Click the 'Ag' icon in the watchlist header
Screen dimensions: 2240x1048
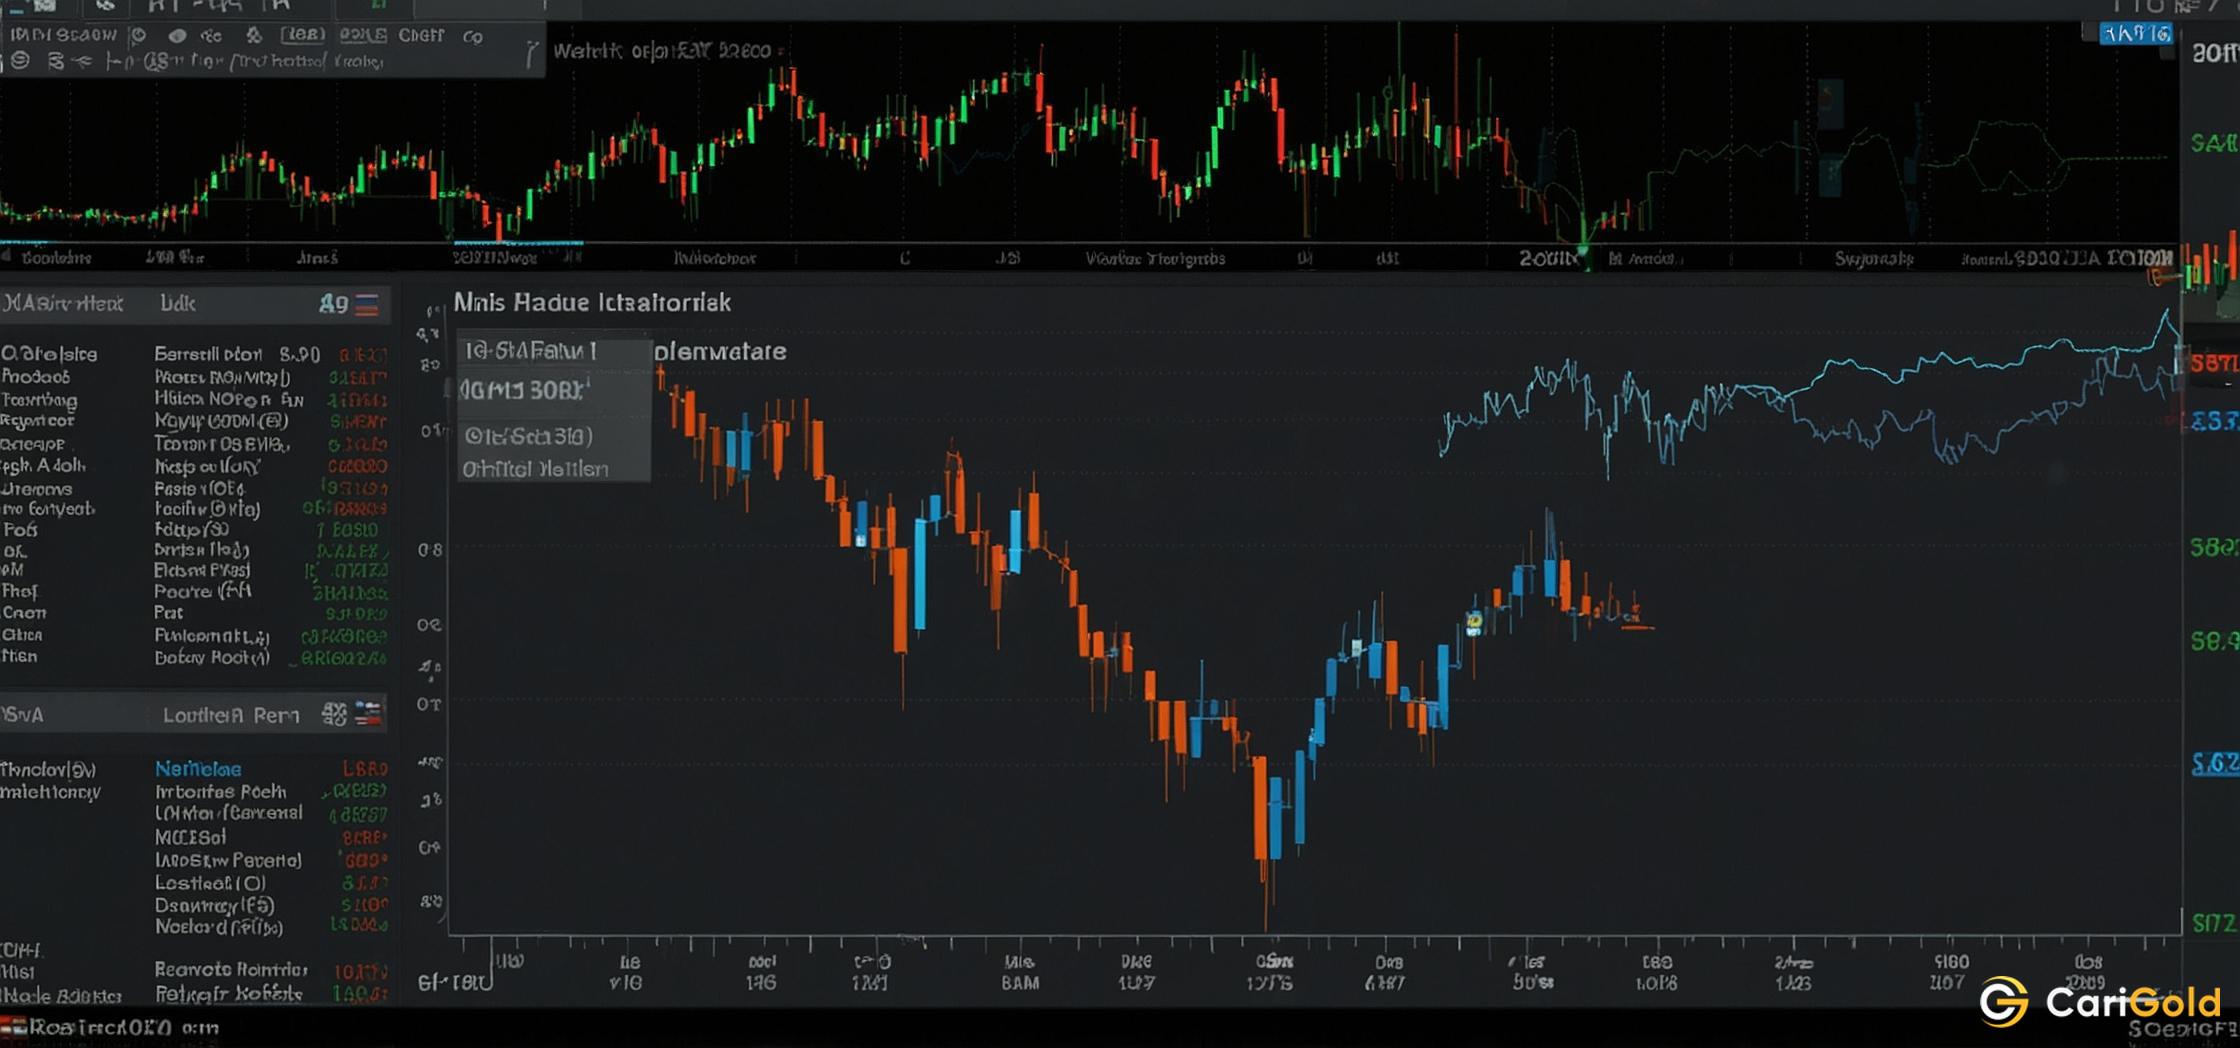(333, 304)
